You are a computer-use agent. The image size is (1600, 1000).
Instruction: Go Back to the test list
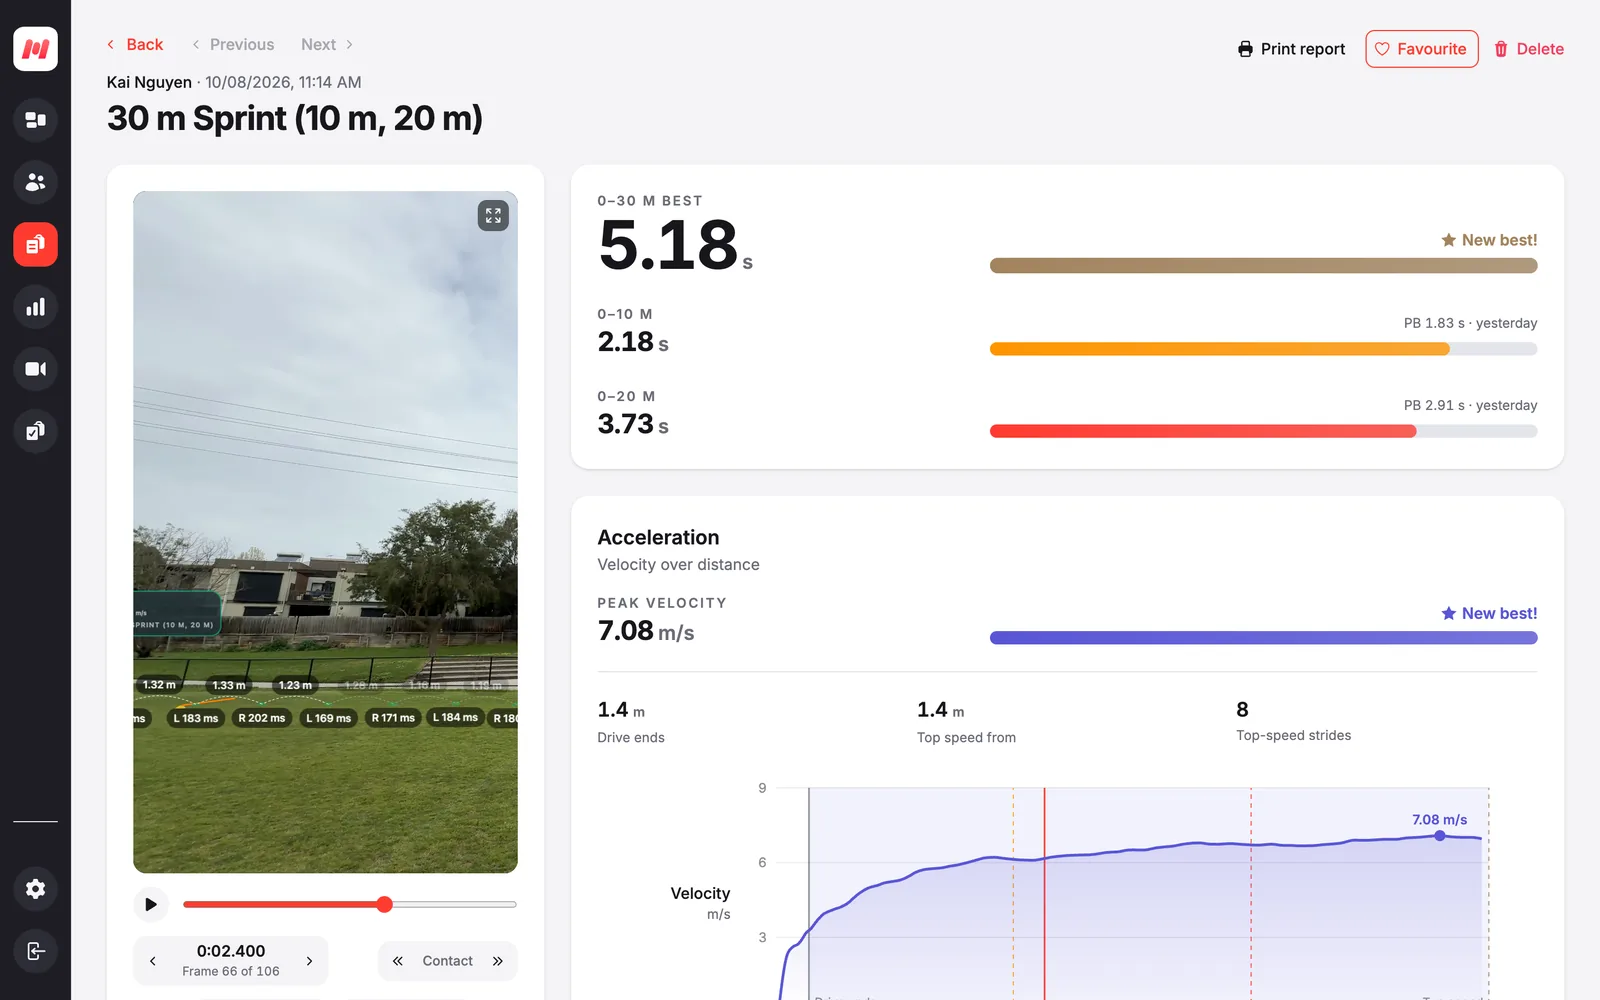pos(135,44)
